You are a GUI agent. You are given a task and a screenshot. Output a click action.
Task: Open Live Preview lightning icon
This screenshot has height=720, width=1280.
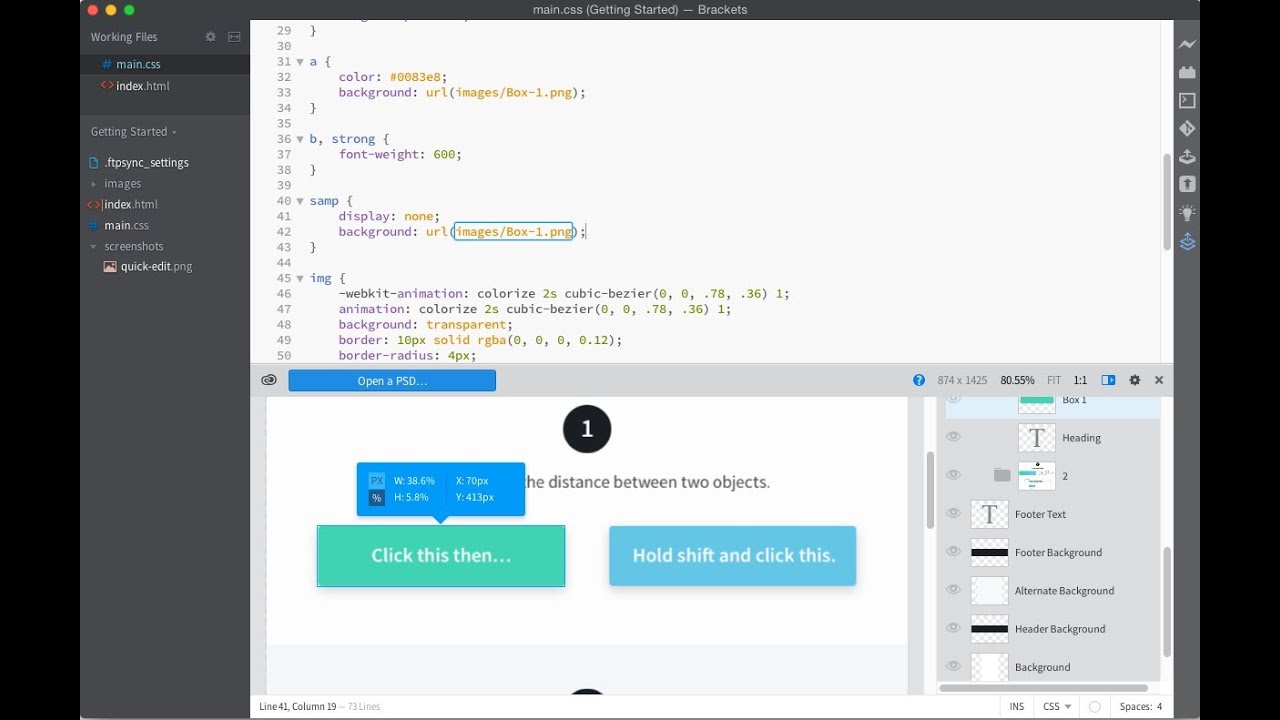[x=1187, y=45]
